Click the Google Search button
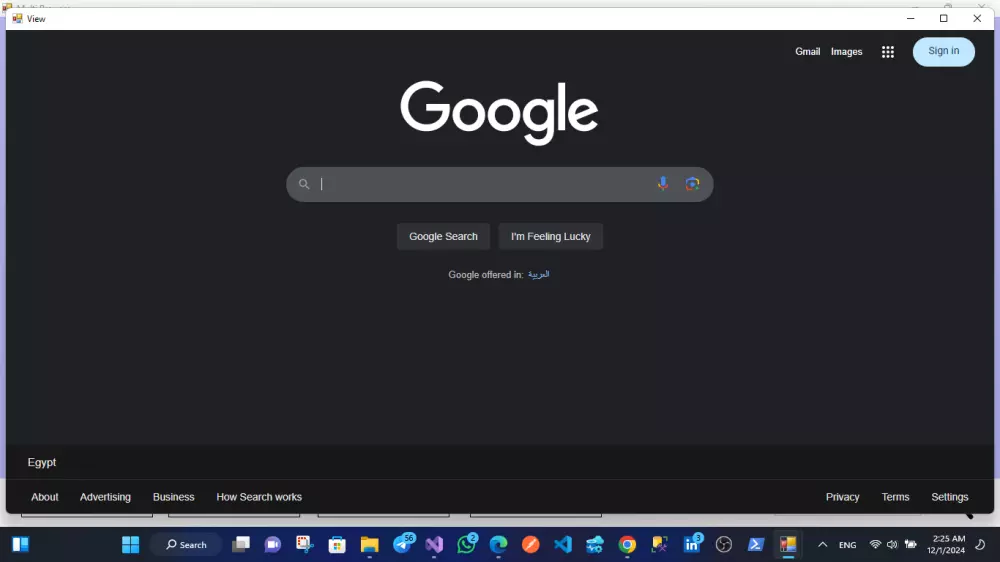 click(443, 236)
